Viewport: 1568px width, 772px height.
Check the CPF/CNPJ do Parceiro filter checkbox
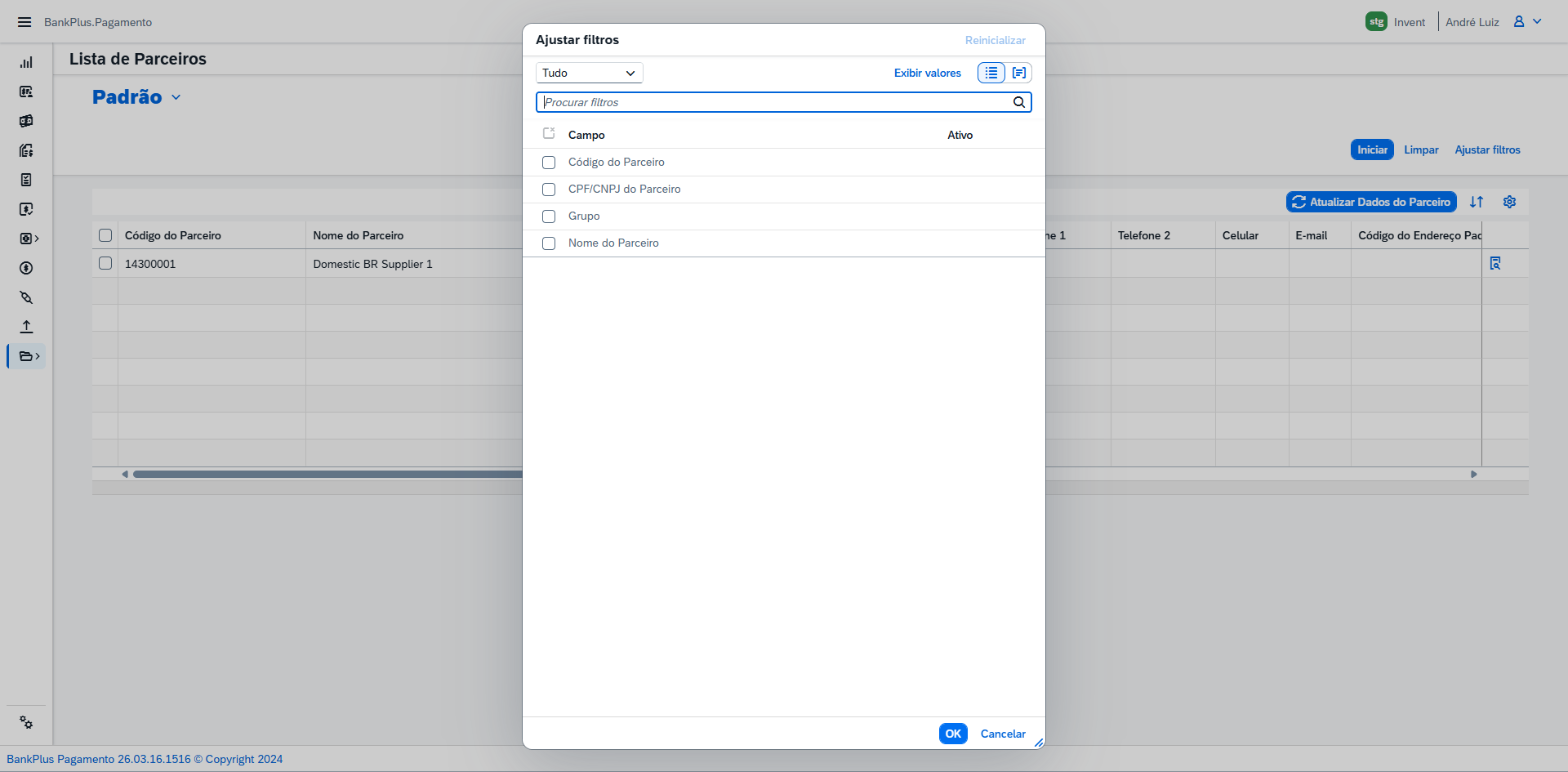(548, 189)
